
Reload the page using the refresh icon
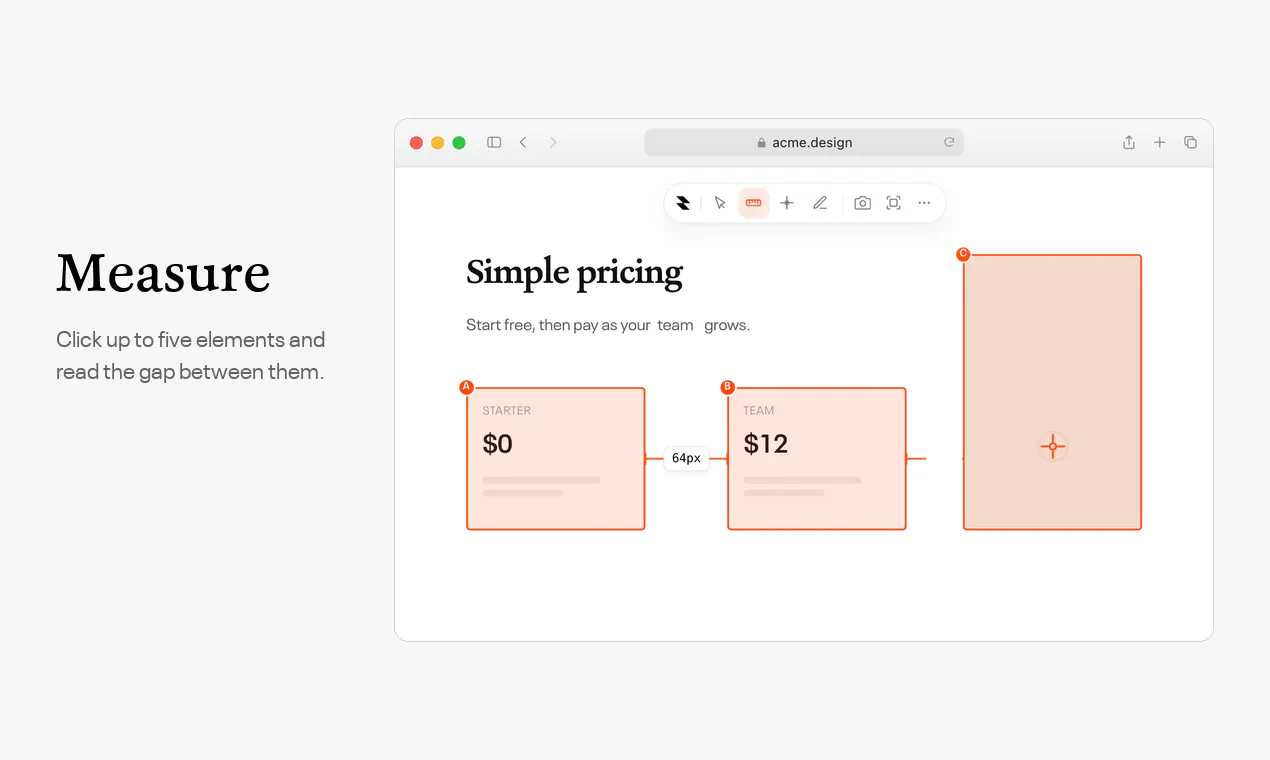[x=949, y=143]
